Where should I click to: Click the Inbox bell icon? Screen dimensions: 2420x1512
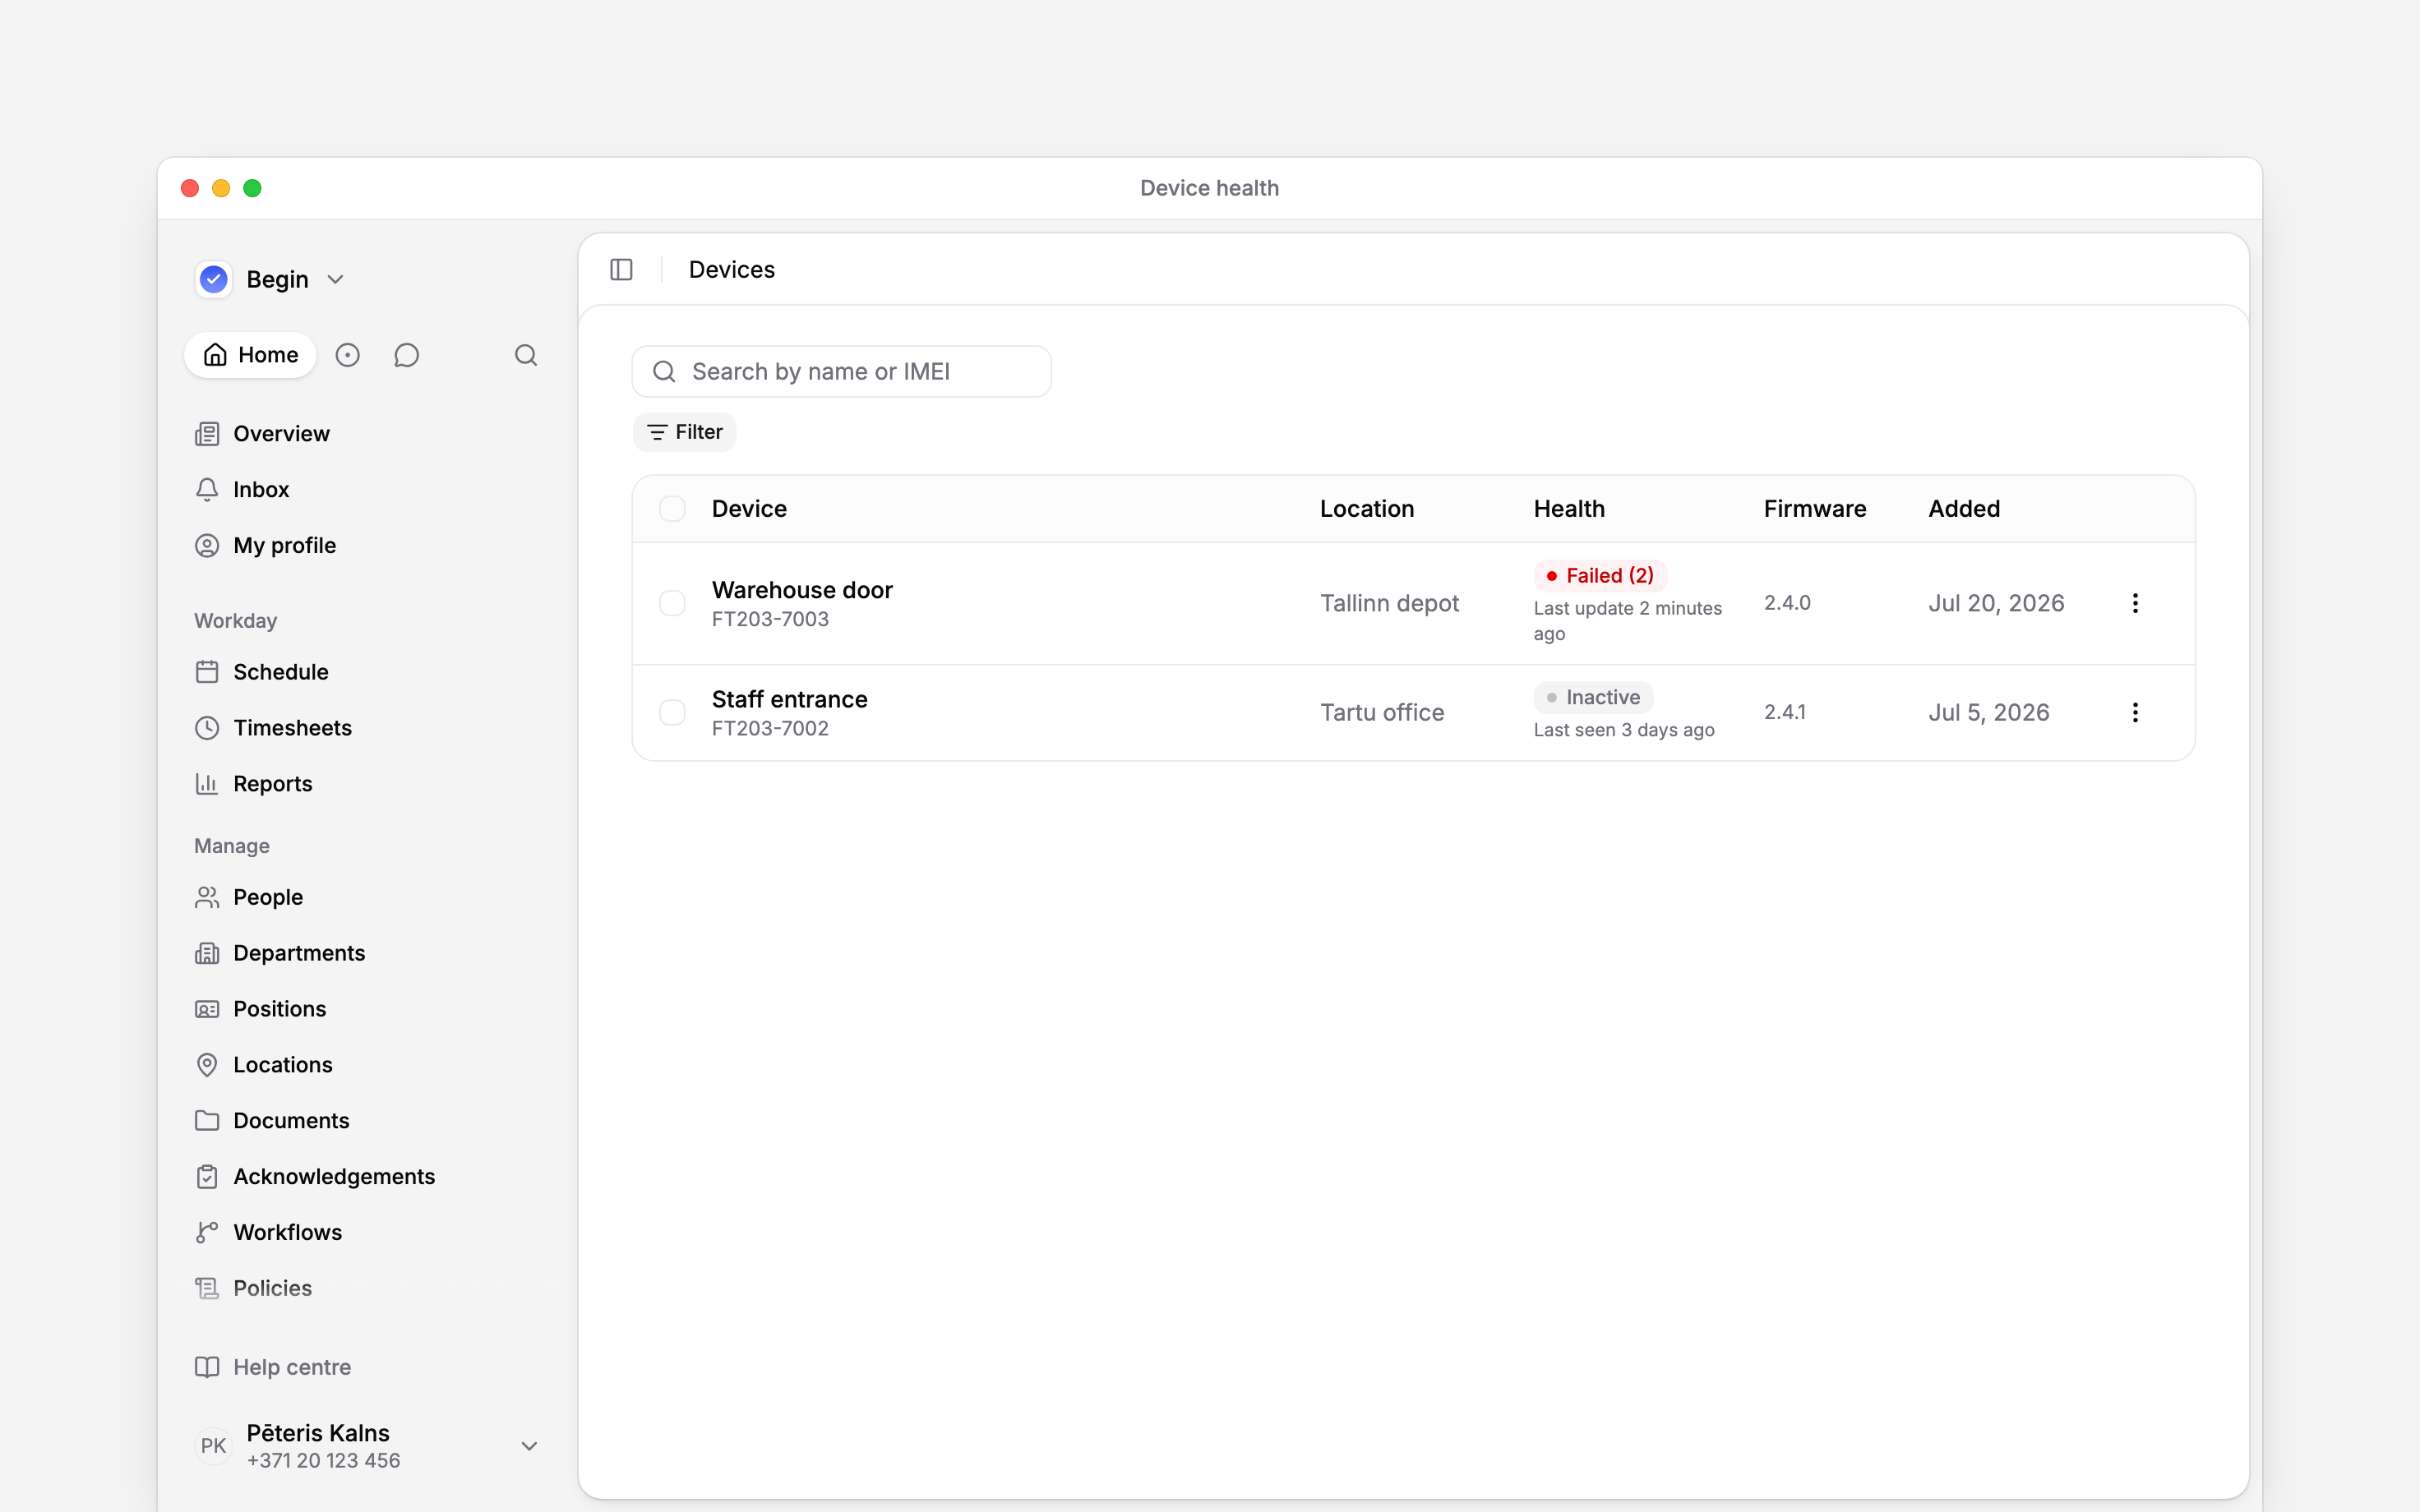[x=207, y=490]
